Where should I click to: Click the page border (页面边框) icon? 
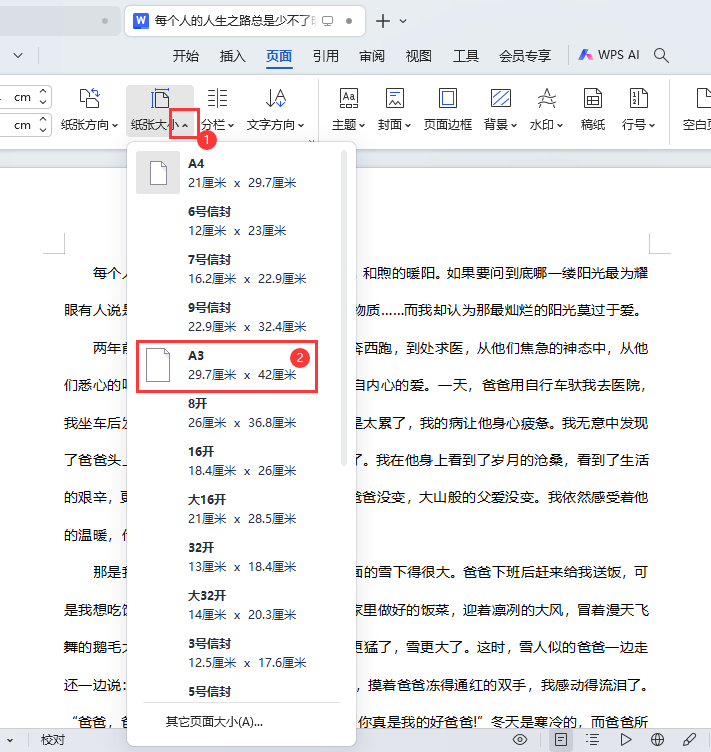(447, 98)
